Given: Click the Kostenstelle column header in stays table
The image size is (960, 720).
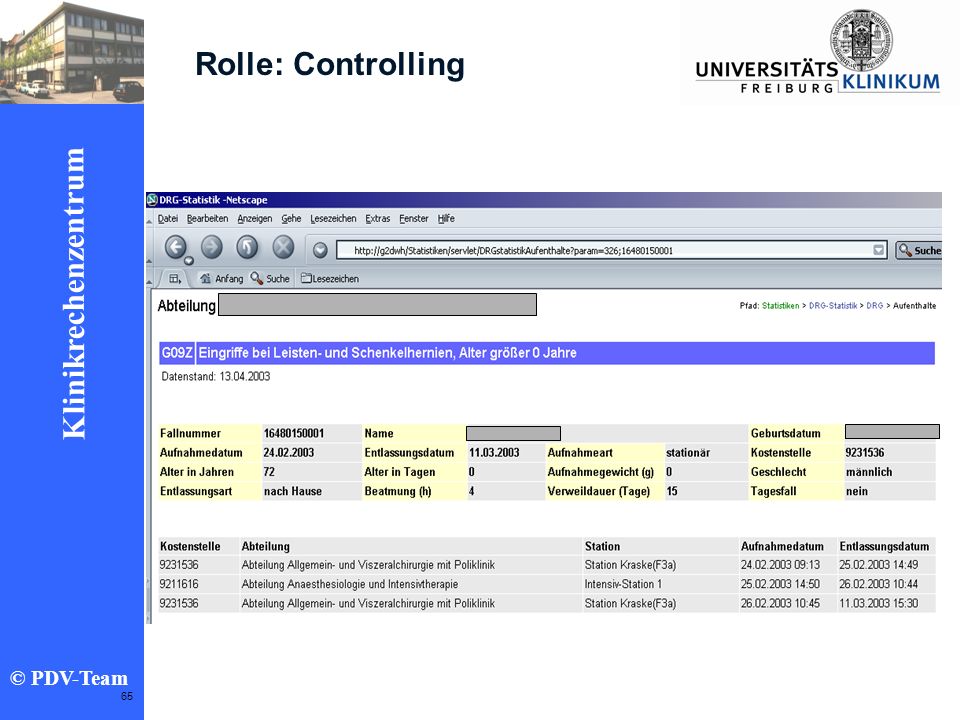Looking at the screenshot, I should point(190,546).
